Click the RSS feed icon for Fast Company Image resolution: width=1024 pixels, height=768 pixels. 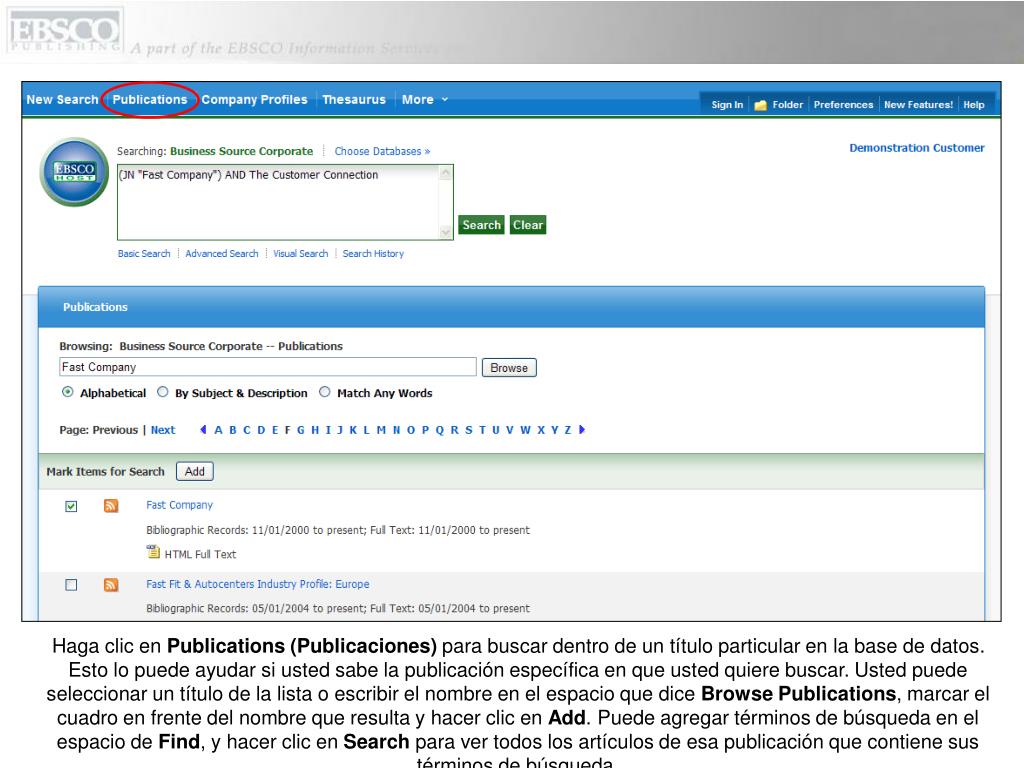click(111, 506)
